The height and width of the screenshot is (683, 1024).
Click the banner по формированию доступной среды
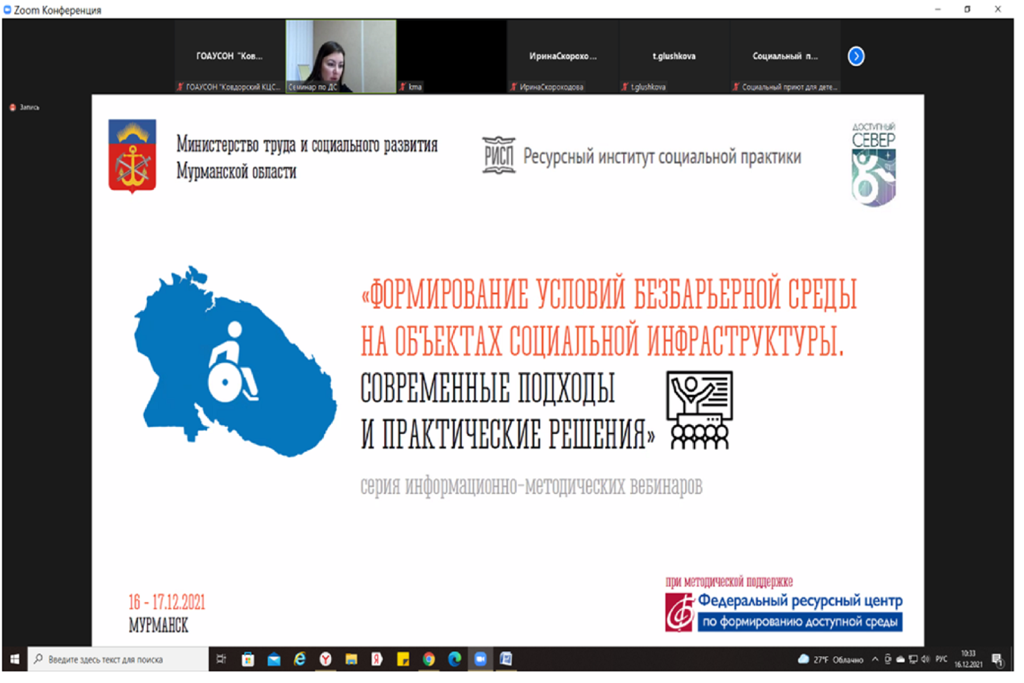(x=800, y=622)
